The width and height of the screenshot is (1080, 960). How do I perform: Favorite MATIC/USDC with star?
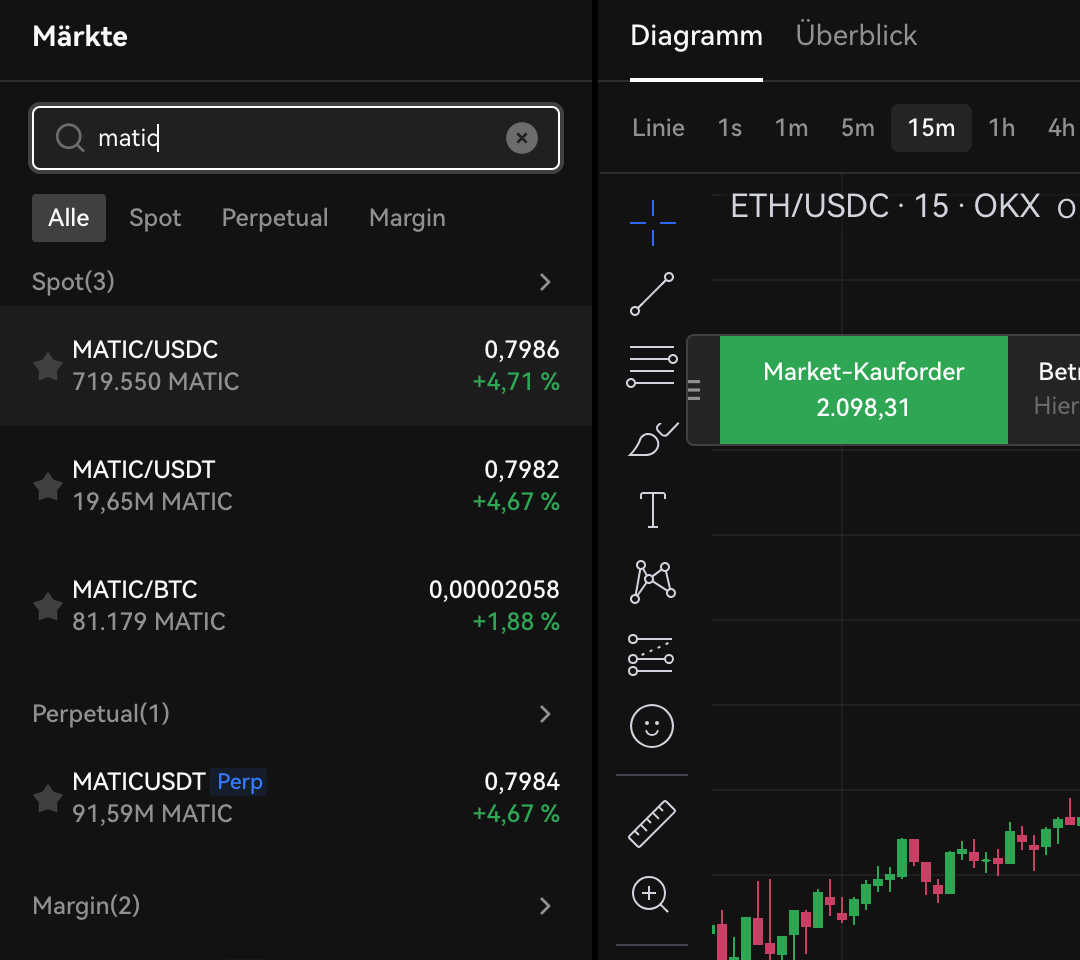point(48,366)
